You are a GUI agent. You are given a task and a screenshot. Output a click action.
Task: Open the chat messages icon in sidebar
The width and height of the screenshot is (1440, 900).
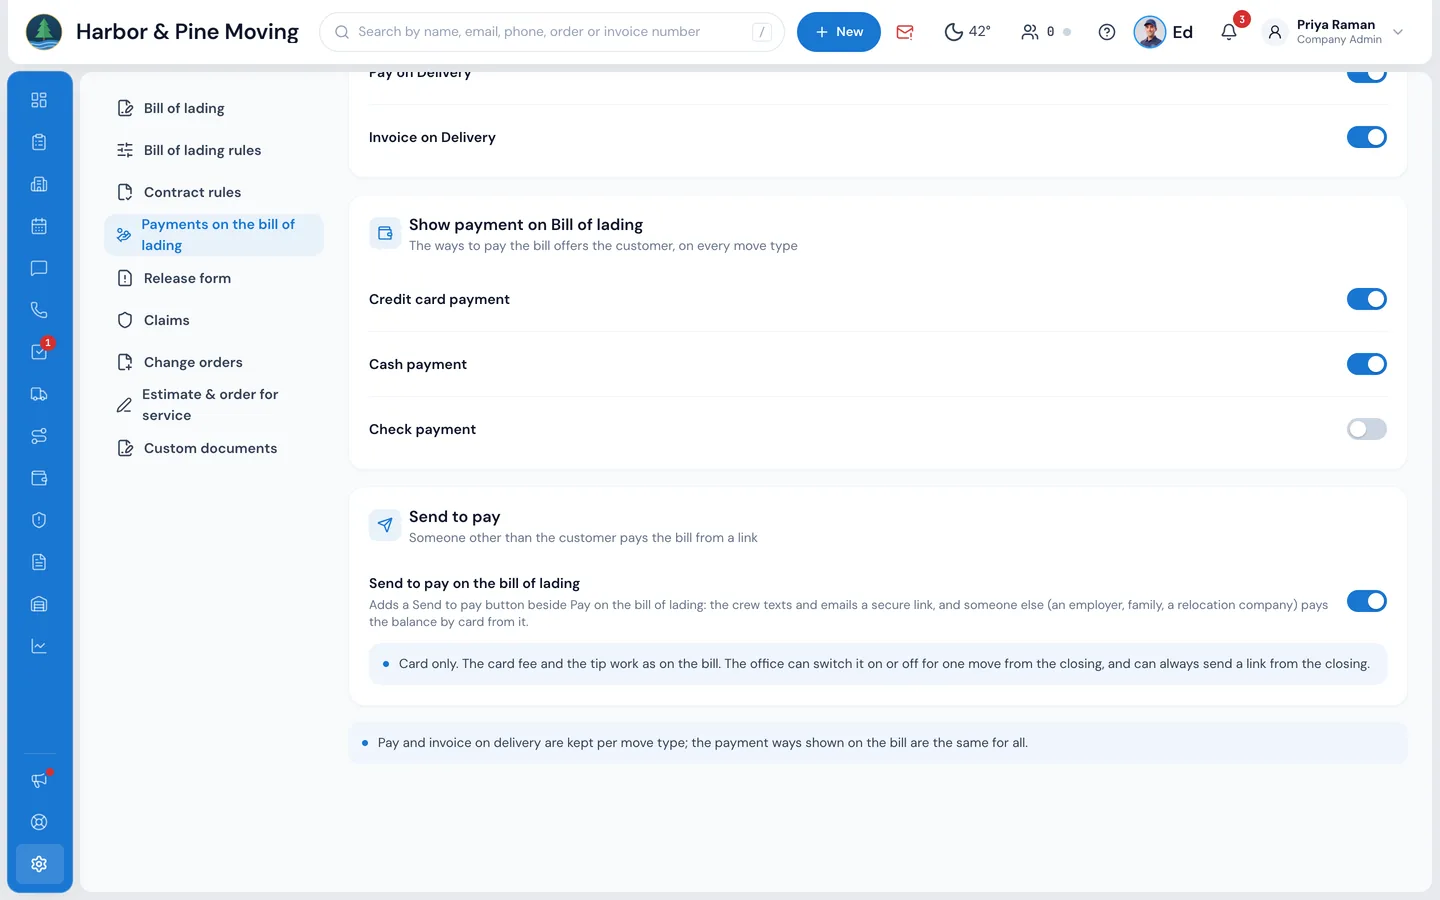click(x=39, y=268)
